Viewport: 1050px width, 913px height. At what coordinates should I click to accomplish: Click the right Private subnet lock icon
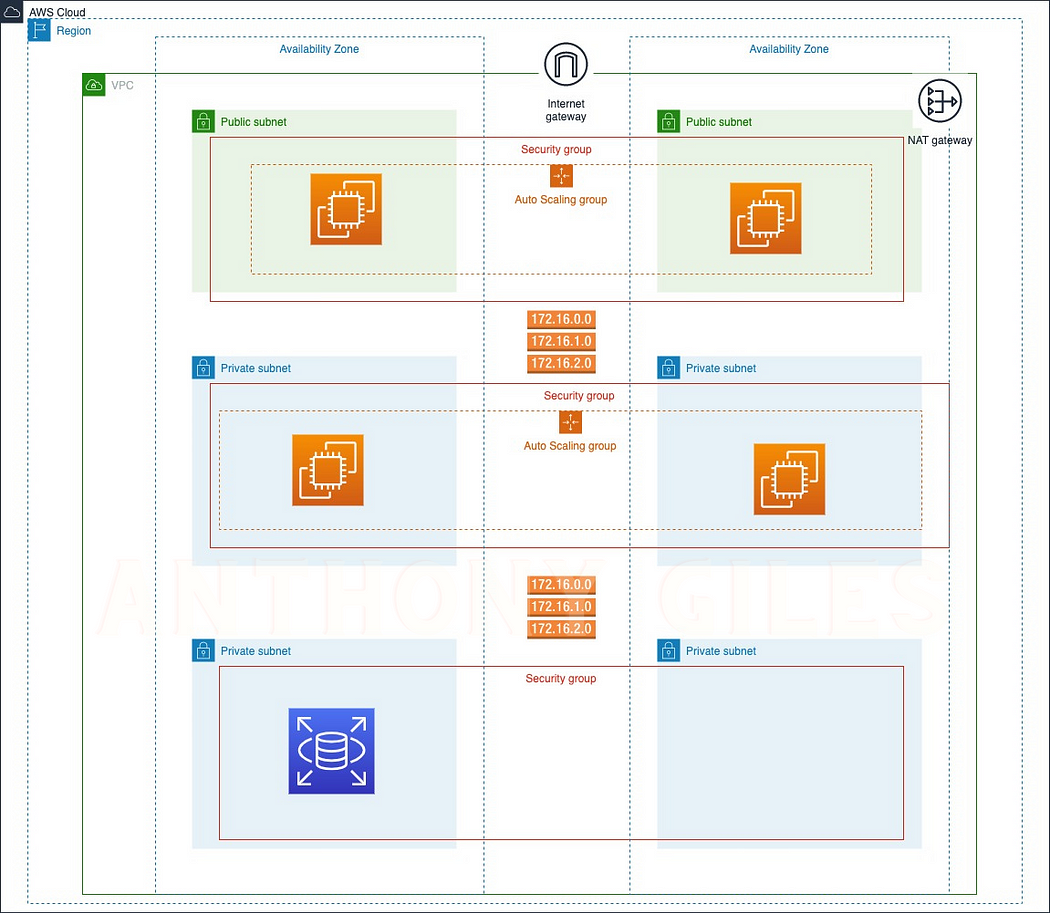click(668, 367)
